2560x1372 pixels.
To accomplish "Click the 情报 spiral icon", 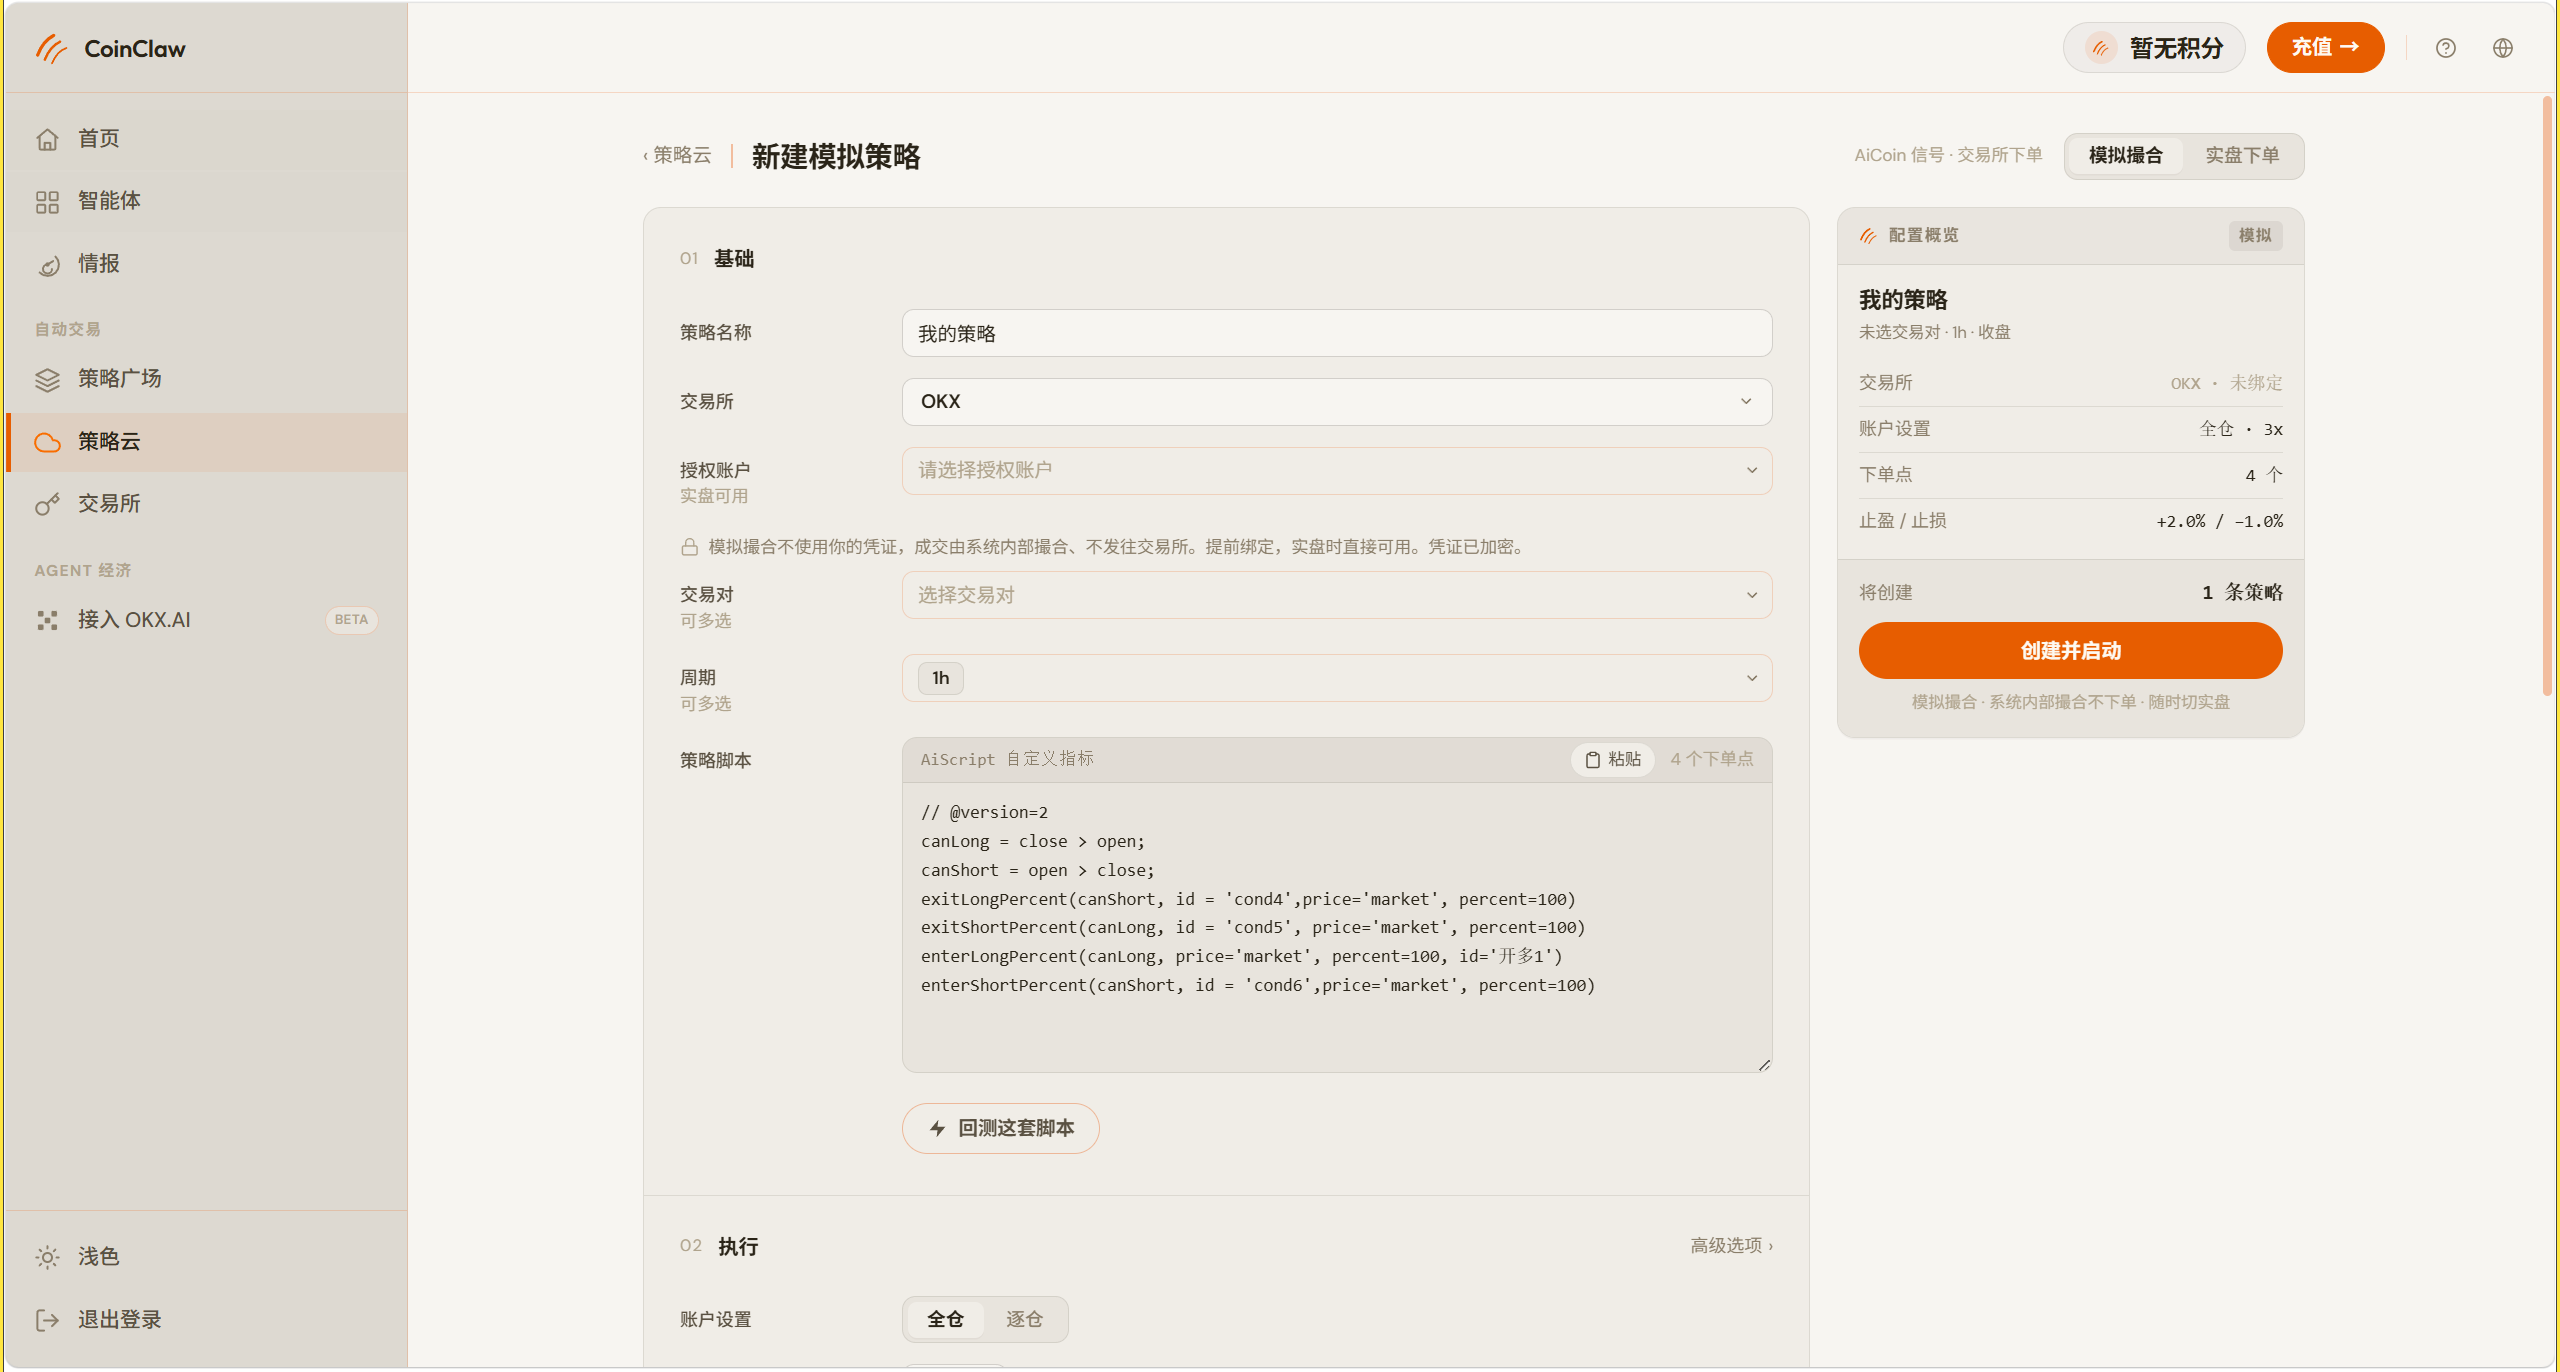I will point(47,265).
